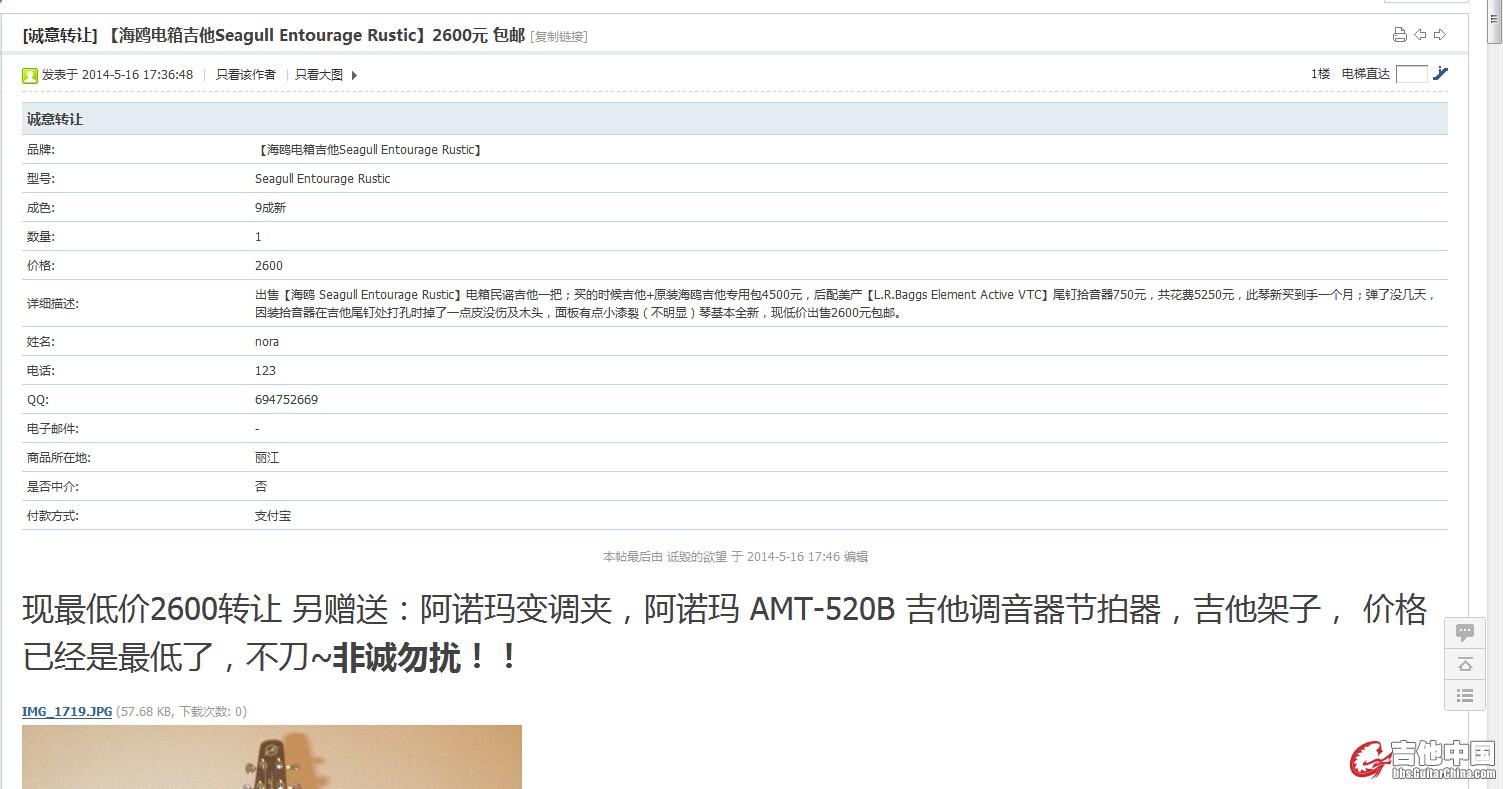Click the model value Seagull Entourage Rustic
Image resolution: width=1503 pixels, height=789 pixels.
tap(323, 179)
